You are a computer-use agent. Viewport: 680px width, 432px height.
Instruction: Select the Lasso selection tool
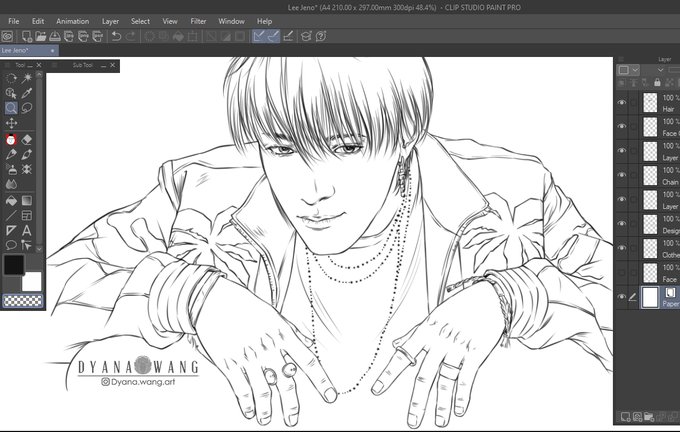[x=27, y=108]
